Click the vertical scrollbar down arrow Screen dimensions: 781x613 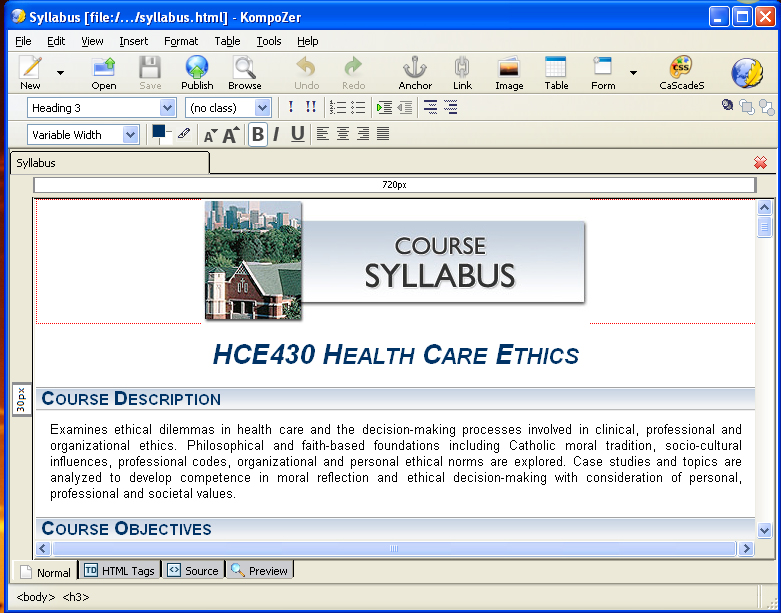point(765,530)
